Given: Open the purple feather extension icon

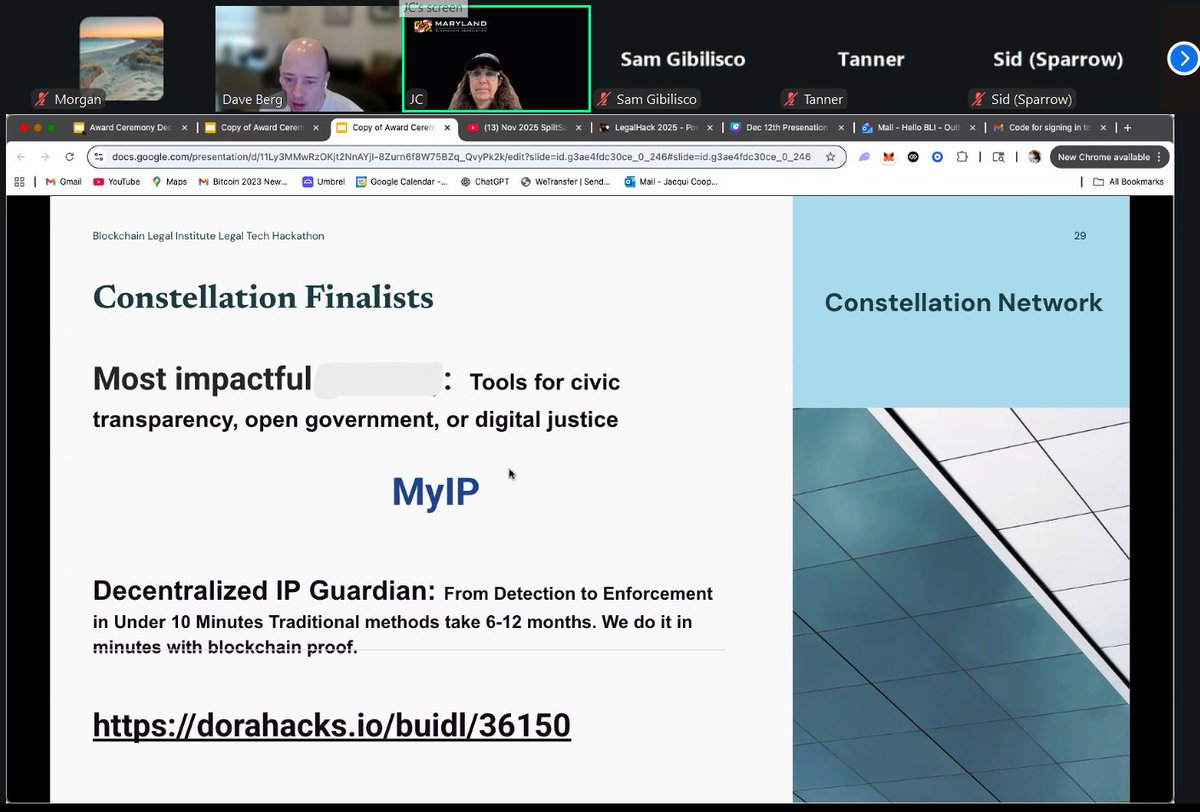Looking at the screenshot, I should [865, 157].
